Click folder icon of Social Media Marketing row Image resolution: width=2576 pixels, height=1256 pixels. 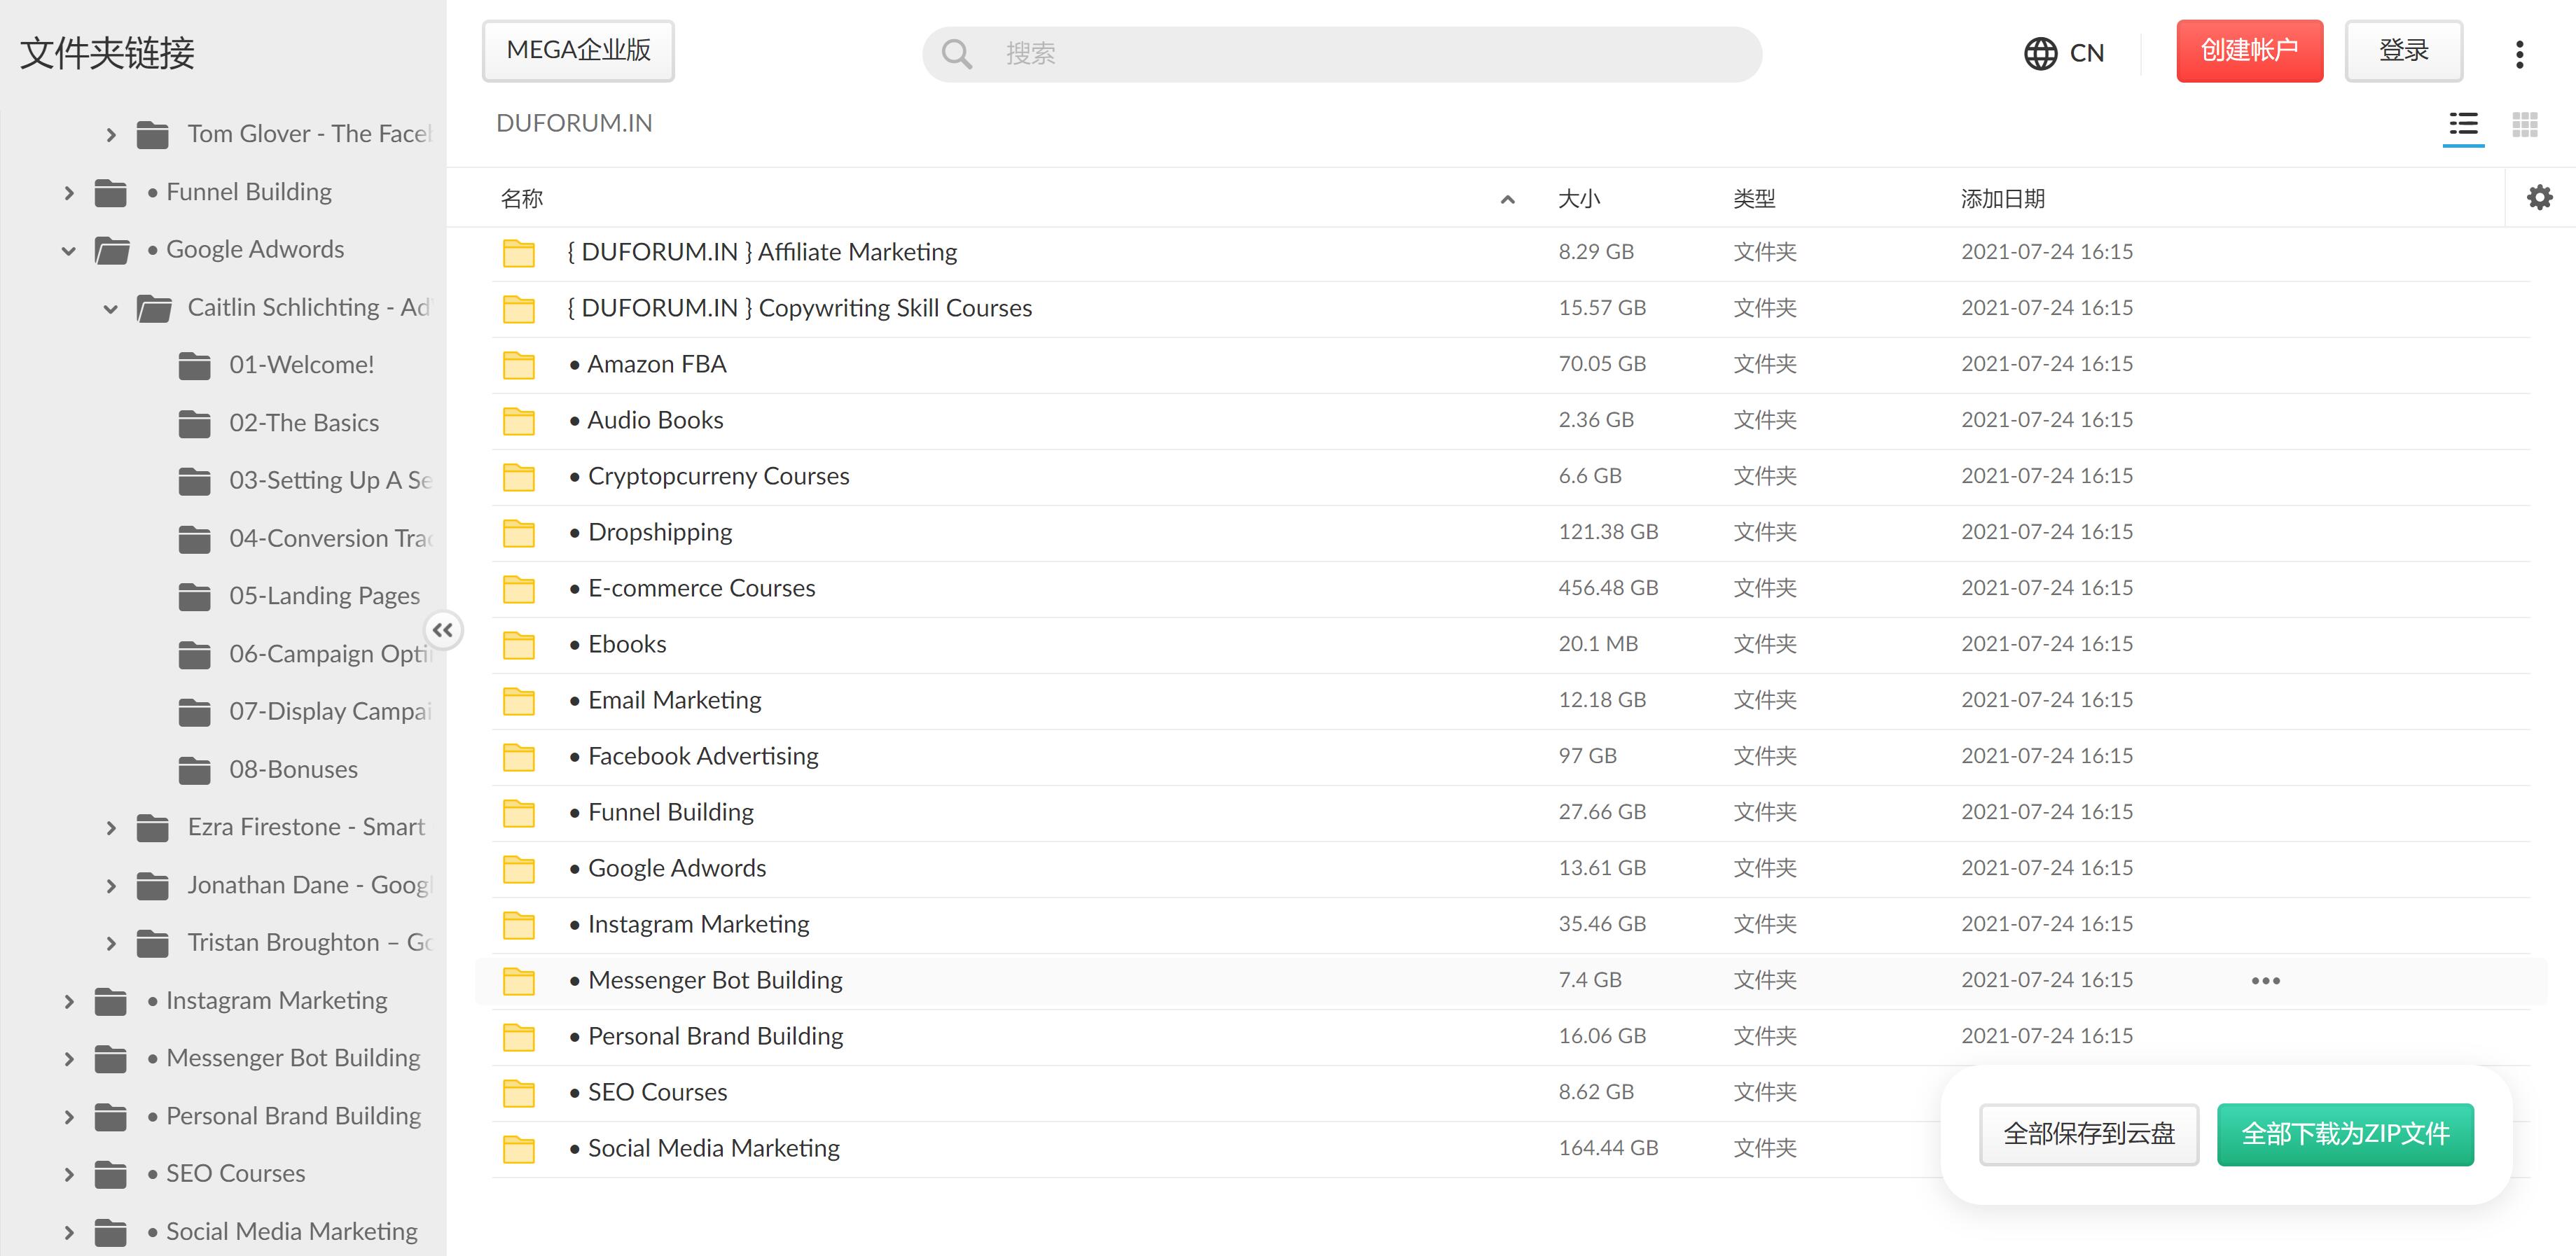(518, 1149)
